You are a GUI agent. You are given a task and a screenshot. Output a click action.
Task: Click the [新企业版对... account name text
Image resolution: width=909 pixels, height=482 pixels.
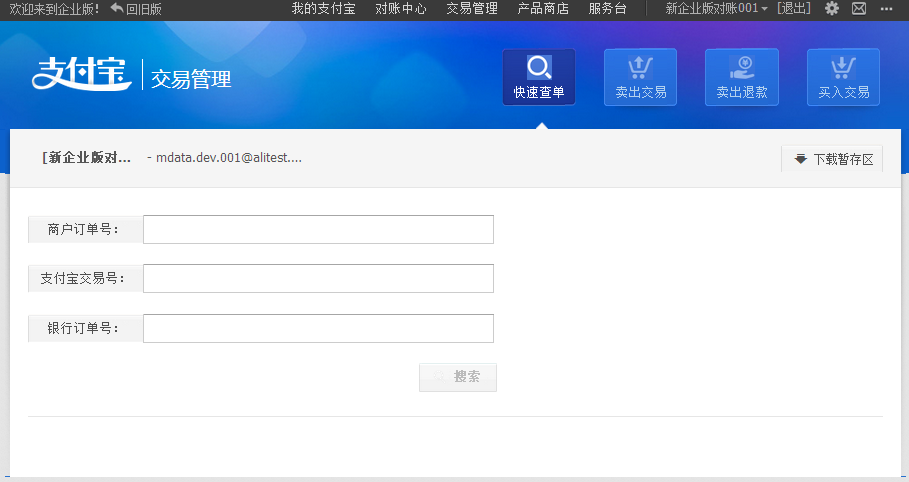pos(86,158)
